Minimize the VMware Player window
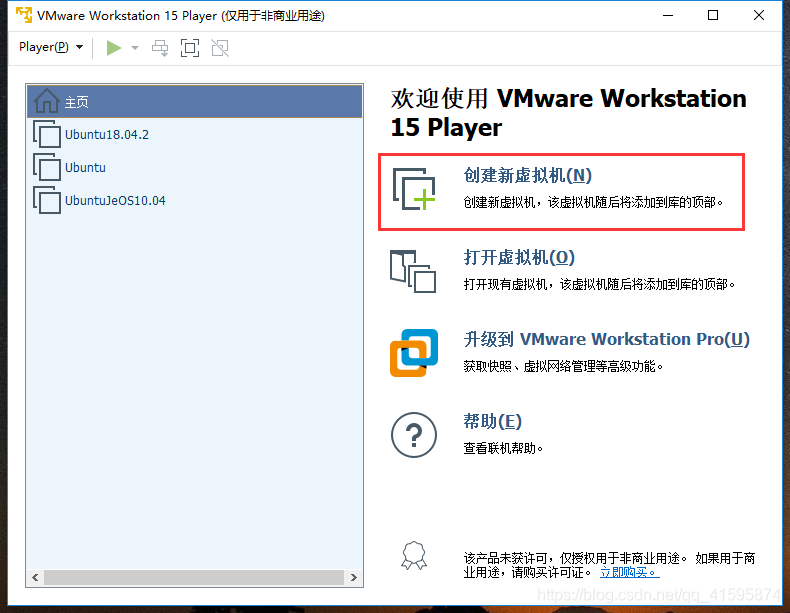The width and height of the screenshot is (790, 613). tap(668, 16)
